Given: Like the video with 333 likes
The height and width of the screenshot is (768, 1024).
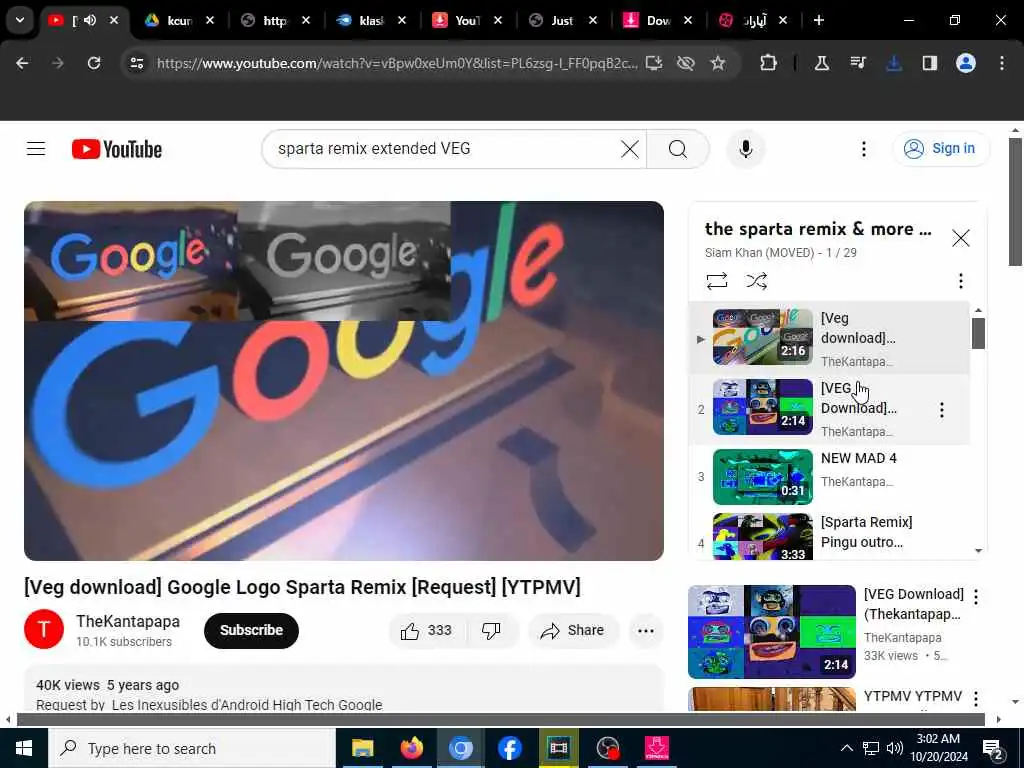Looking at the screenshot, I should pyautogui.click(x=427, y=630).
